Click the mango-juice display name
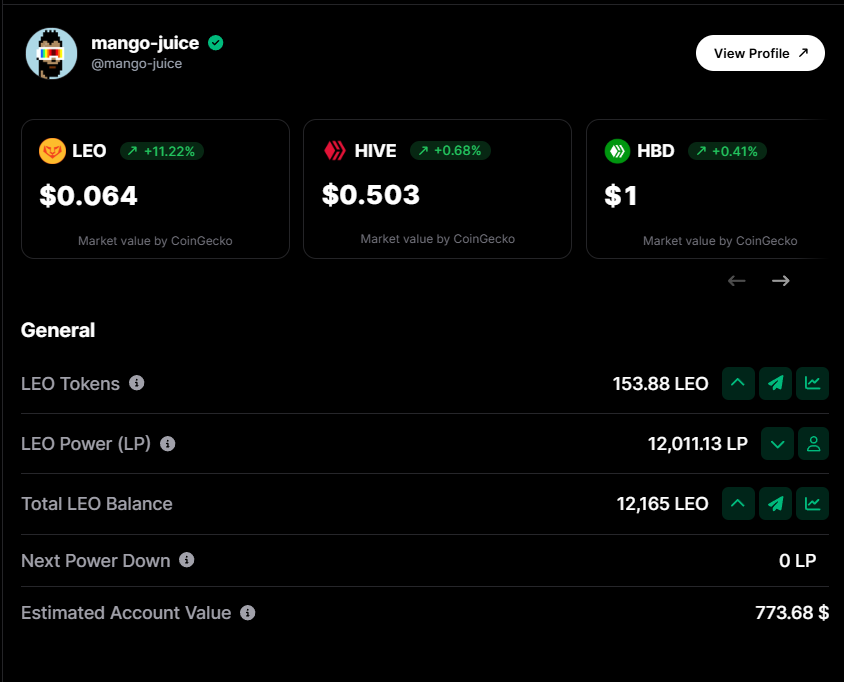844x682 pixels. point(145,43)
